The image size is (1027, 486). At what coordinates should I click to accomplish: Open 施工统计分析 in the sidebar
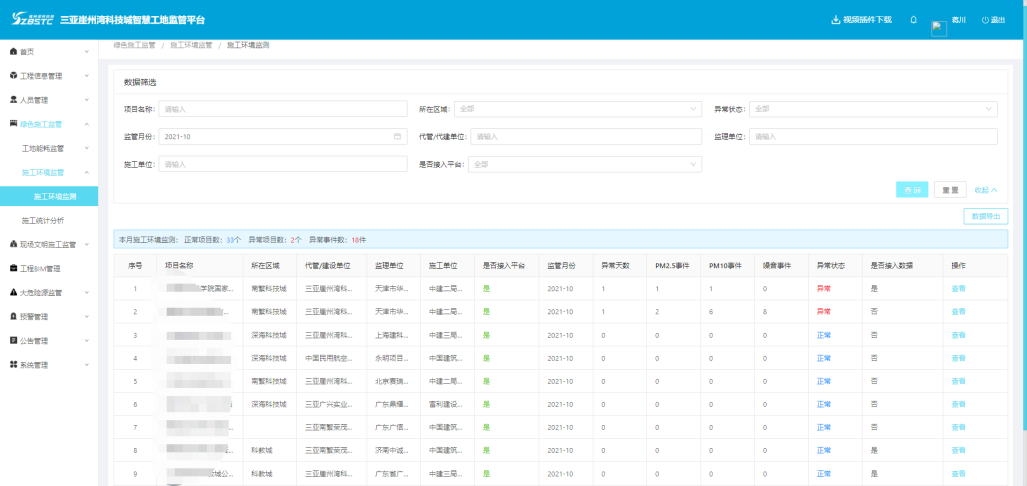[x=42, y=220]
